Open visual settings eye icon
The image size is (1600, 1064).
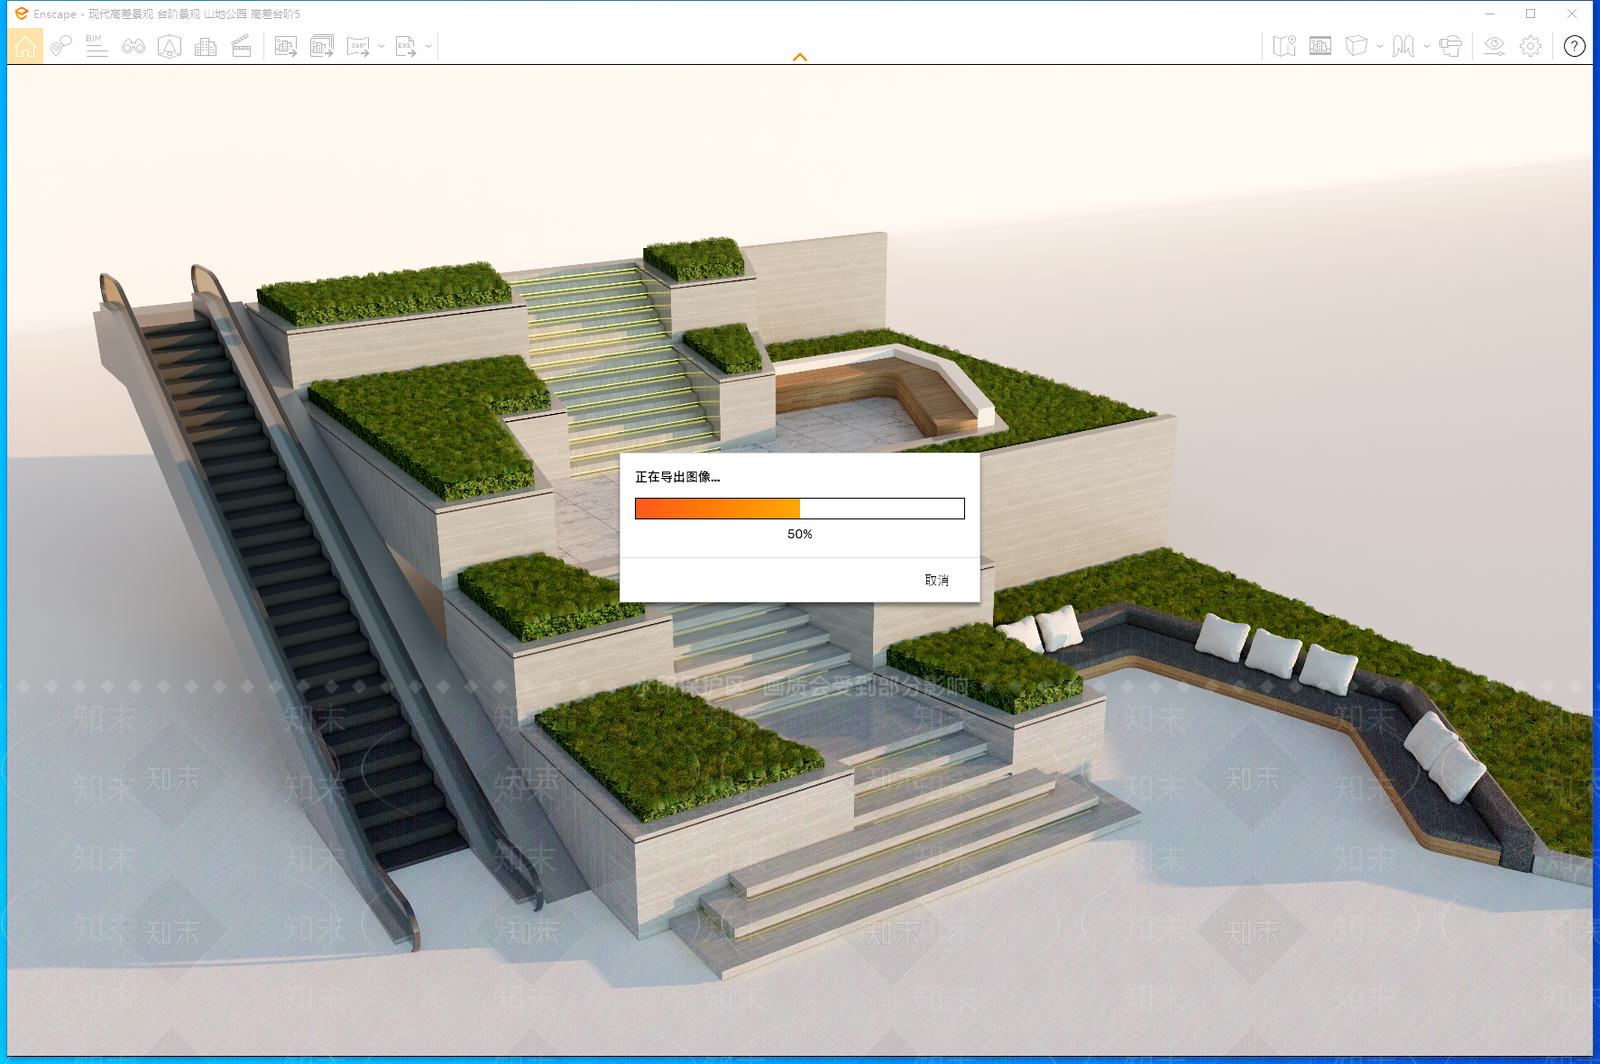1494,46
